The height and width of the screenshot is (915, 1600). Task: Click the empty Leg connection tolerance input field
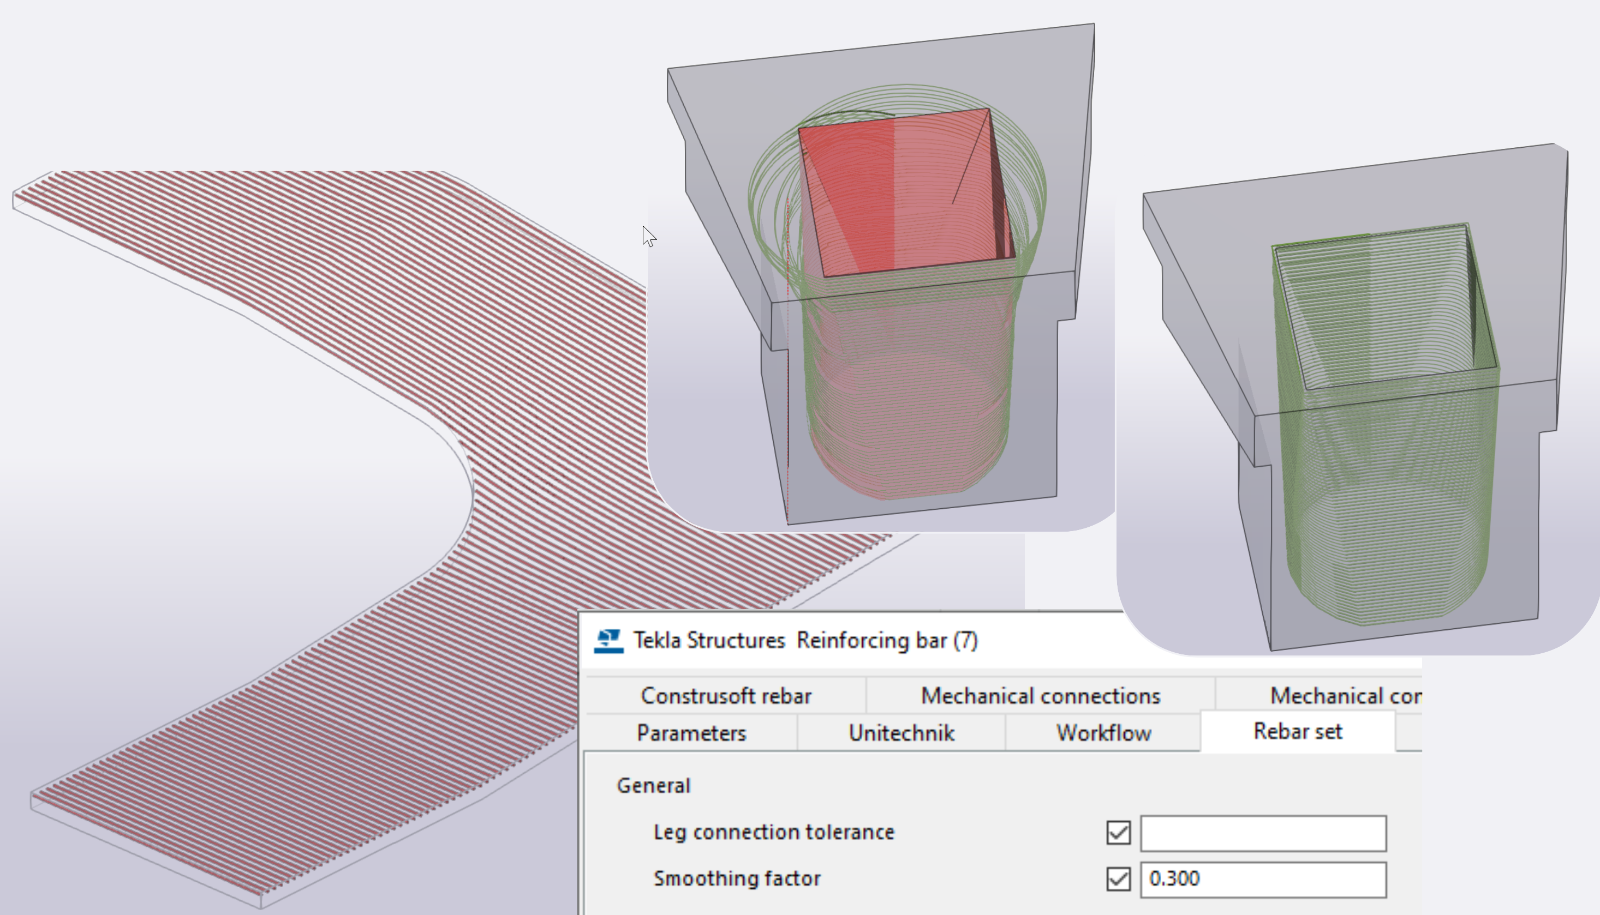pos(1263,832)
